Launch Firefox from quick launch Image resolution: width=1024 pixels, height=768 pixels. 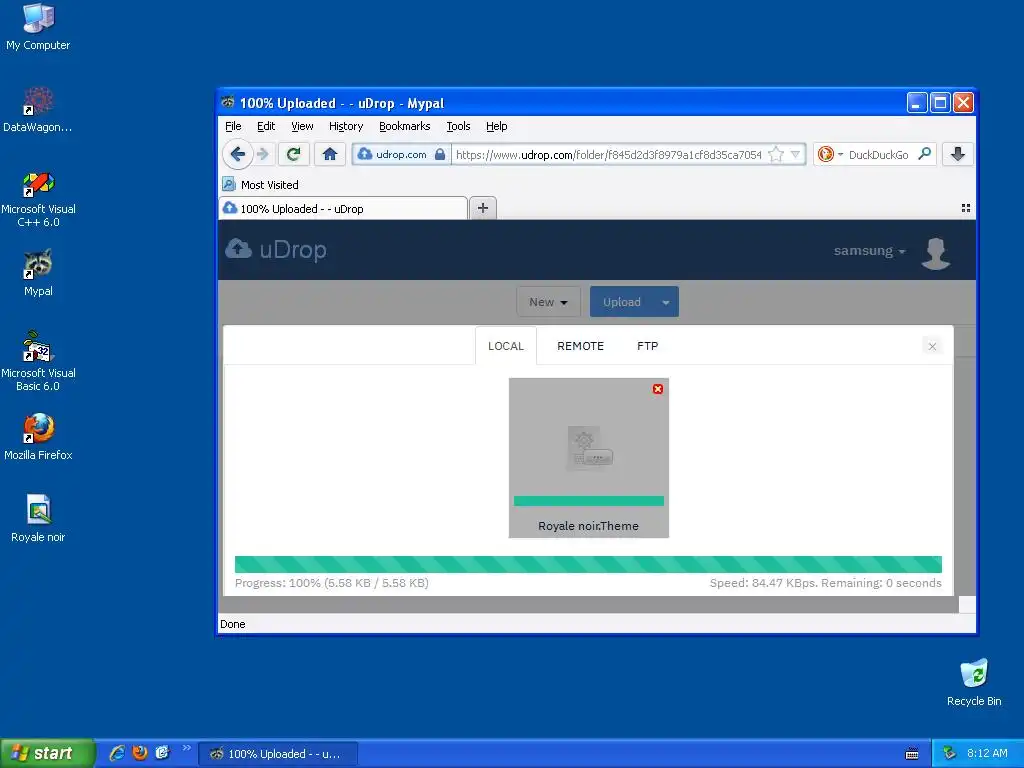click(x=140, y=753)
